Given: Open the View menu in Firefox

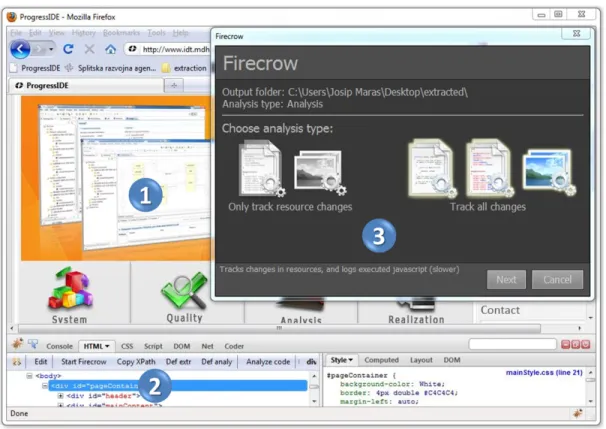Looking at the screenshot, I should click(x=56, y=33).
